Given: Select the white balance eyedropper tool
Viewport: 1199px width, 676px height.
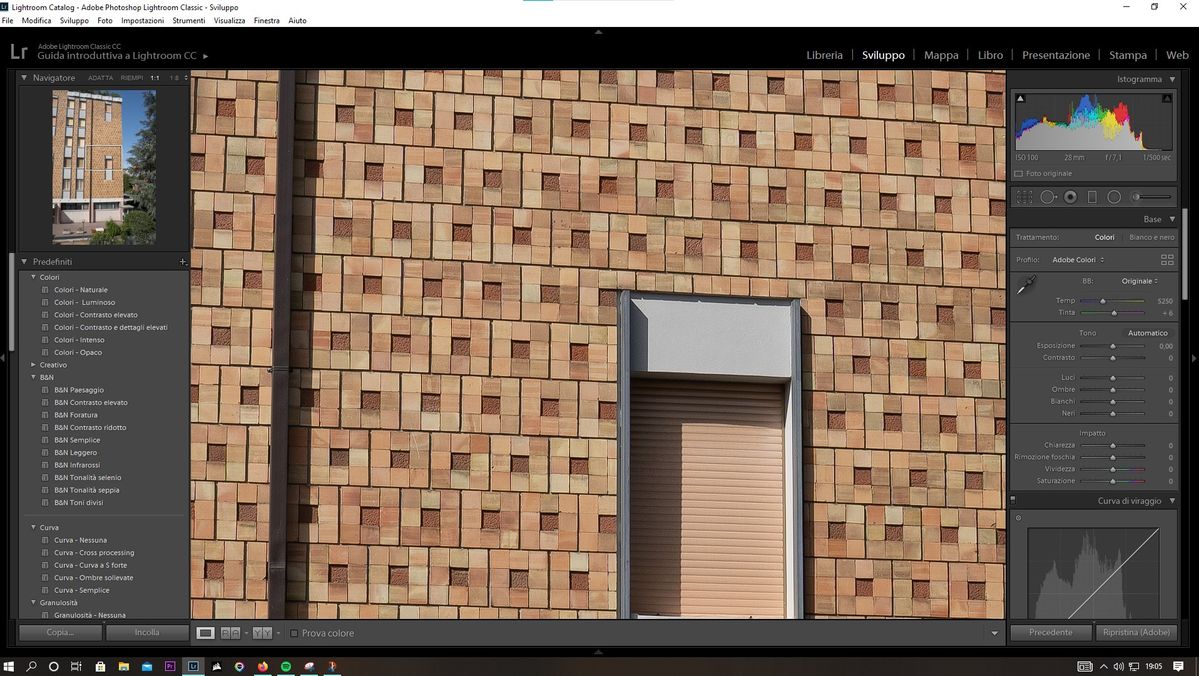Looking at the screenshot, I should click(x=1025, y=287).
